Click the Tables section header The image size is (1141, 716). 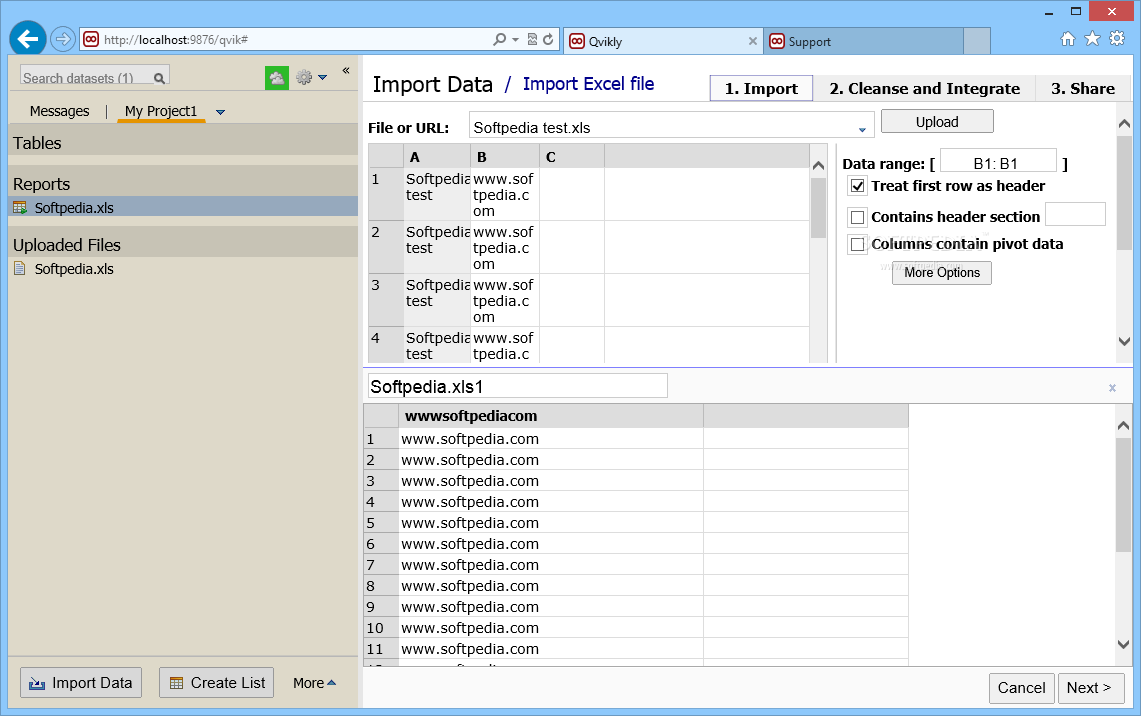coord(183,143)
